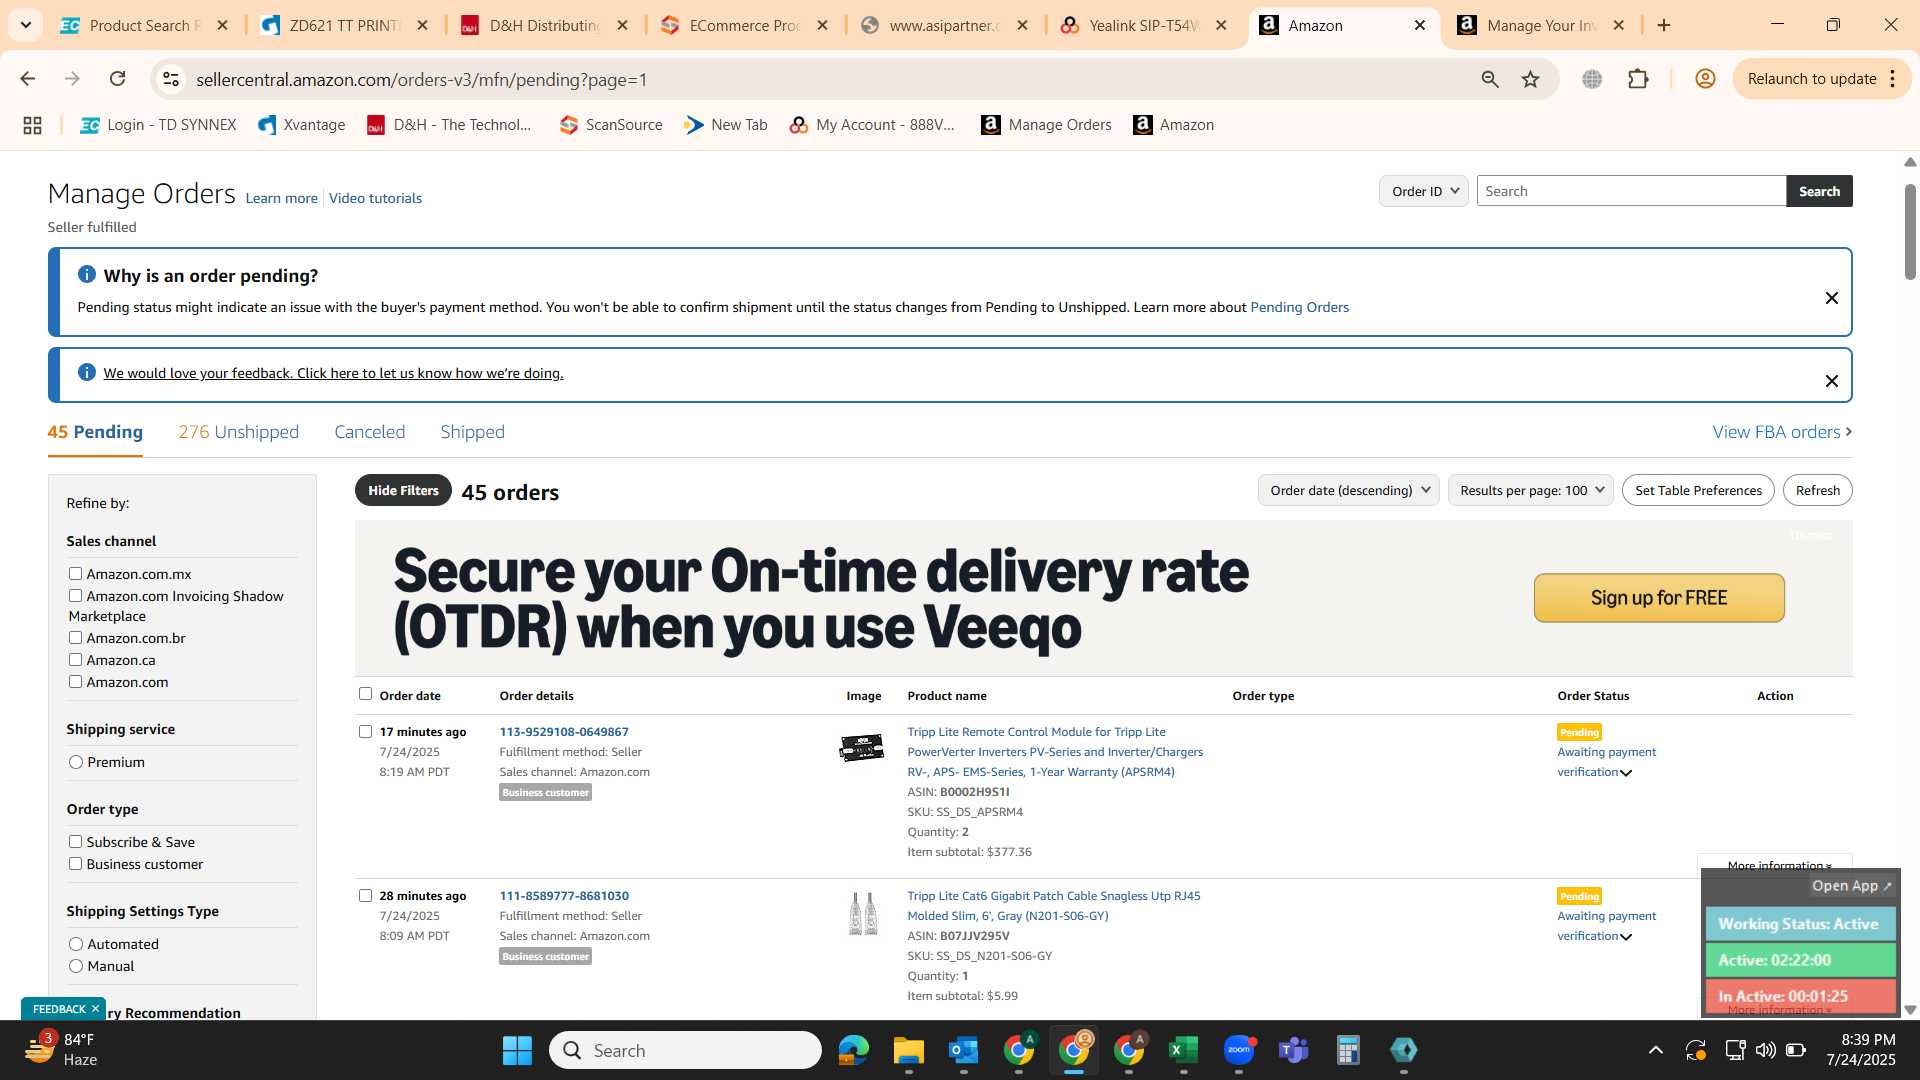The image size is (1920, 1080).
Task: Open Excel from the taskbar
Action: click(x=1183, y=1050)
